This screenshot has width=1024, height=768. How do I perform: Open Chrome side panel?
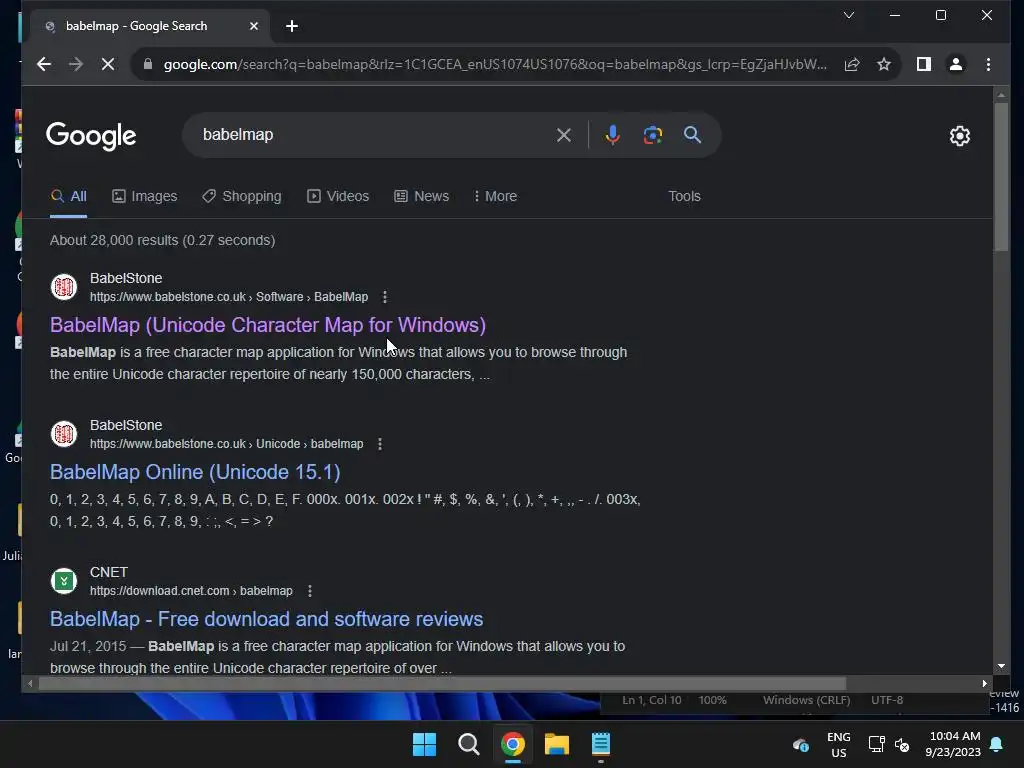coord(923,64)
